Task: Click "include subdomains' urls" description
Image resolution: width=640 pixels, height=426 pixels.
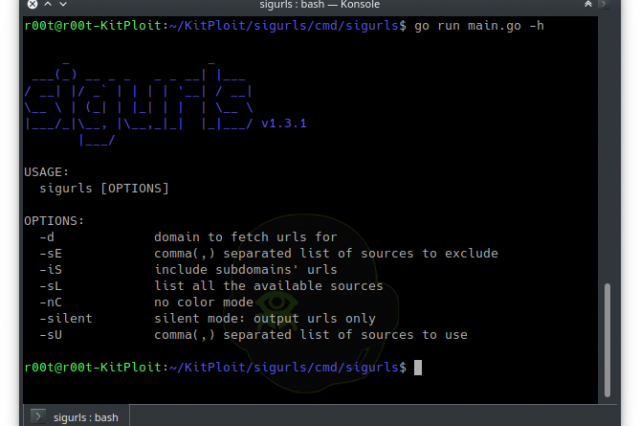Action: tap(246, 270)
